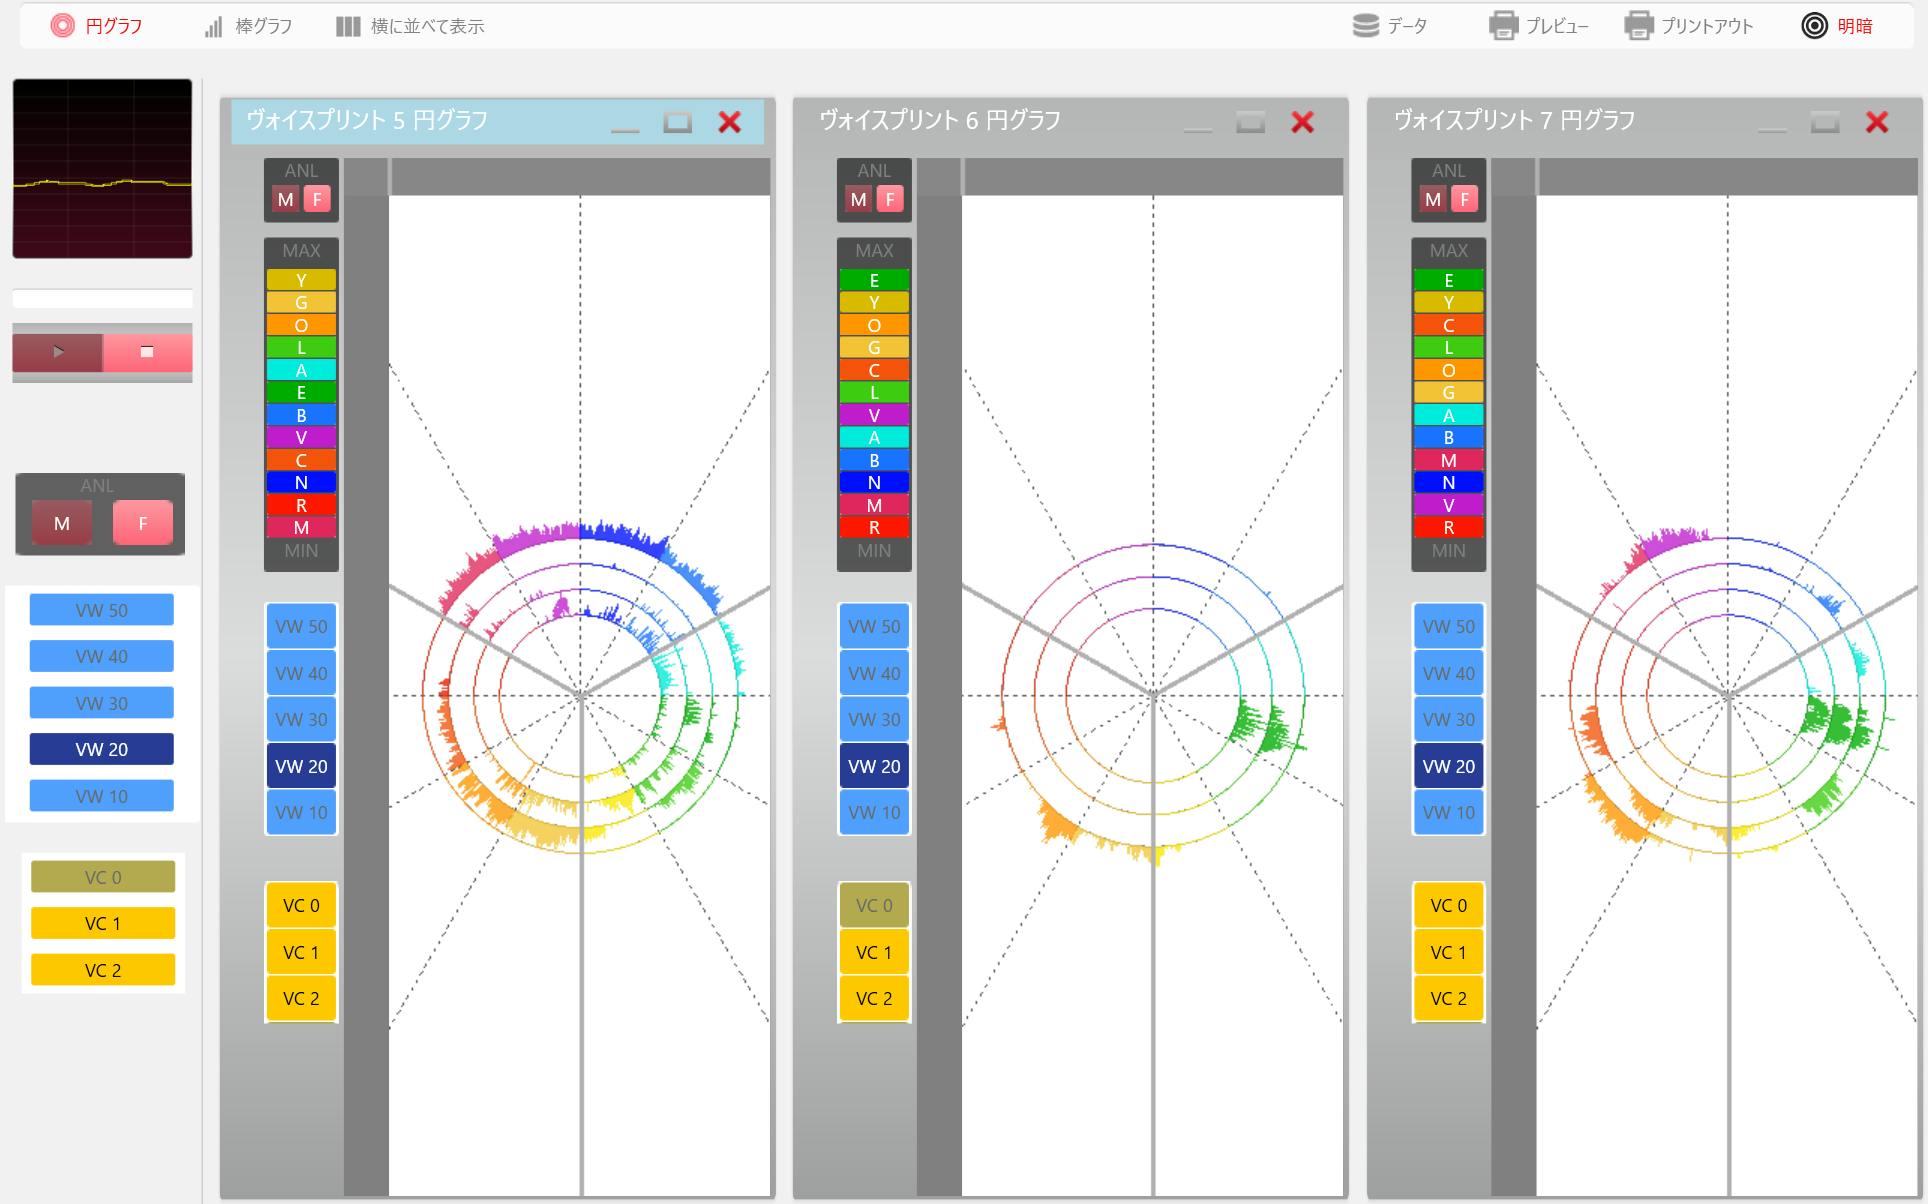The image size is (1928, 1204).
Task: Open the データ panel
Action: click(x=1390, y=26)
